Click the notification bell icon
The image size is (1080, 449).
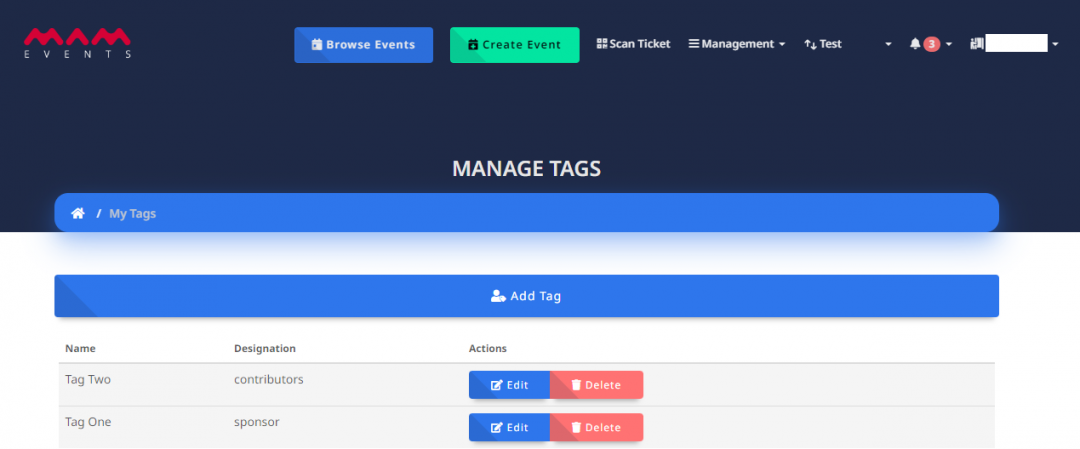point(915,44)
